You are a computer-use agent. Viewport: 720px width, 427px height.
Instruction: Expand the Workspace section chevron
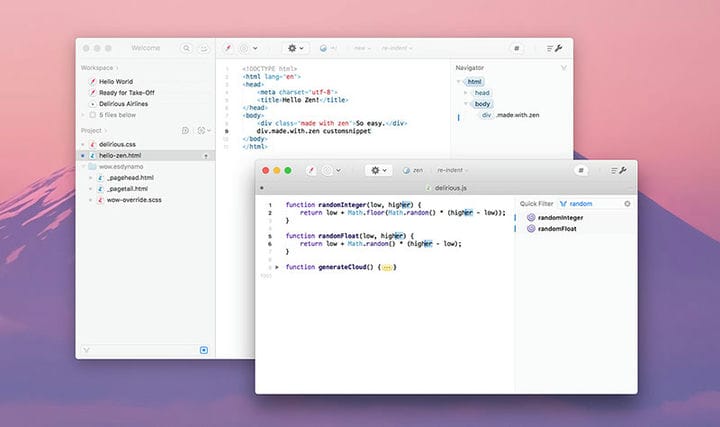point(117,68)
